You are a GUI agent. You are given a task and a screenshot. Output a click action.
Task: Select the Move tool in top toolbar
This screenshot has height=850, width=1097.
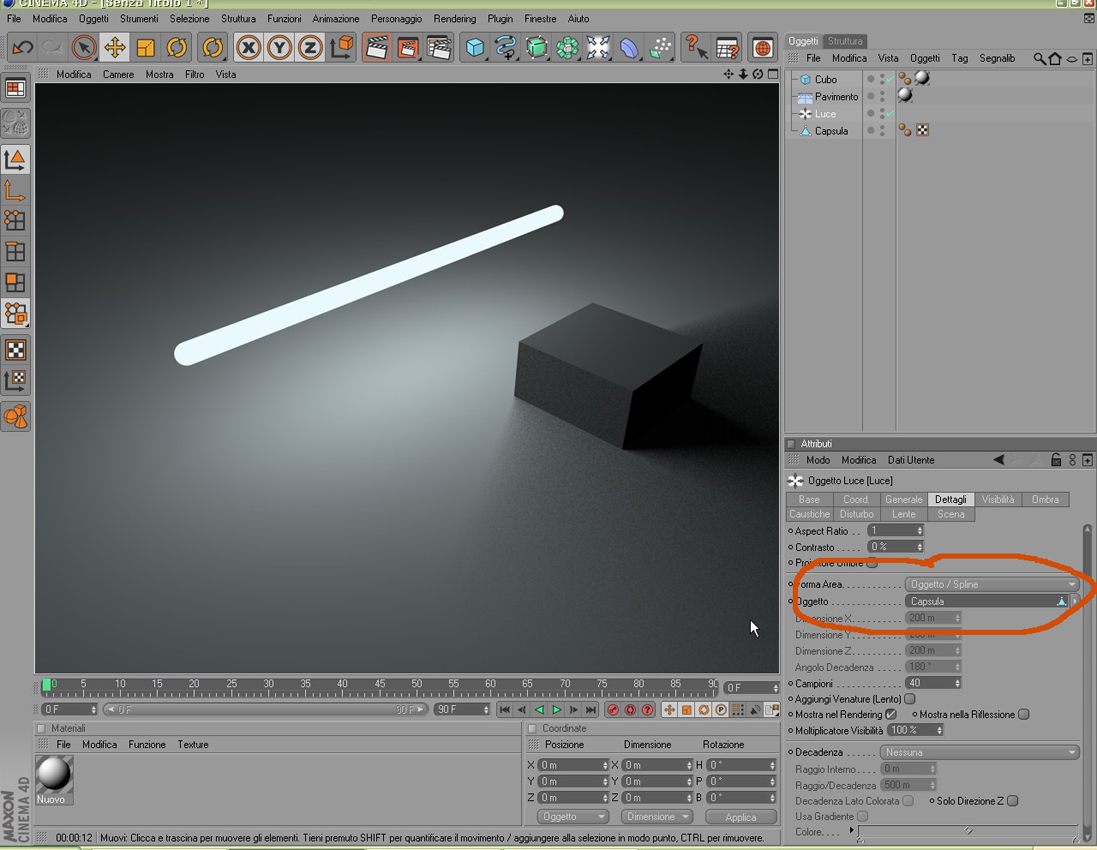click(114, 48)
